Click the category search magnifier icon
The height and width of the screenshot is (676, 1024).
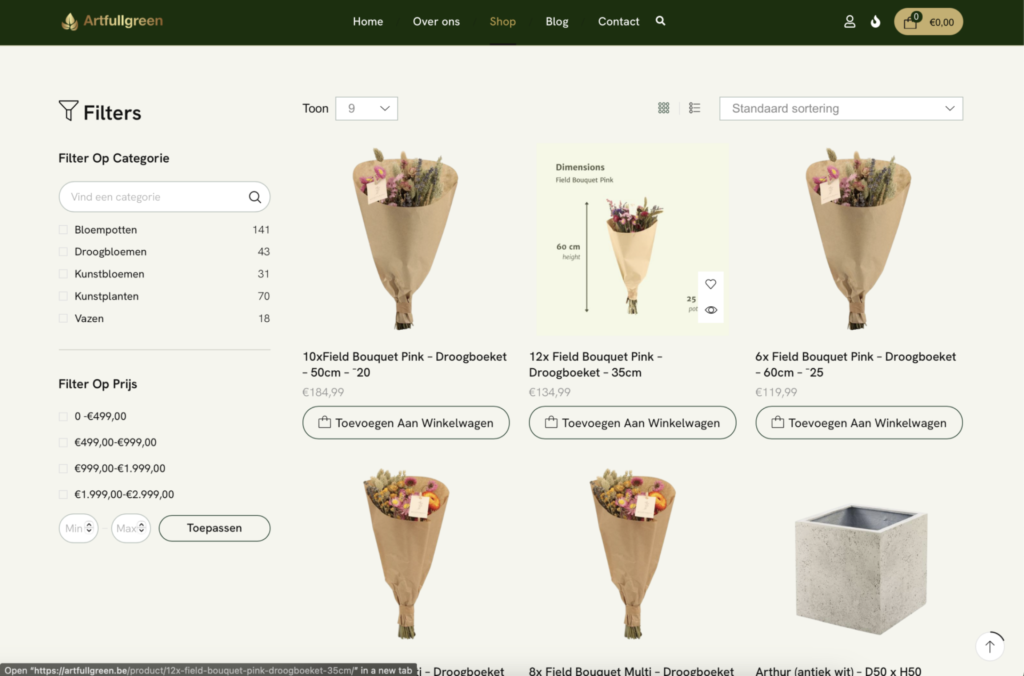(255, 197)
